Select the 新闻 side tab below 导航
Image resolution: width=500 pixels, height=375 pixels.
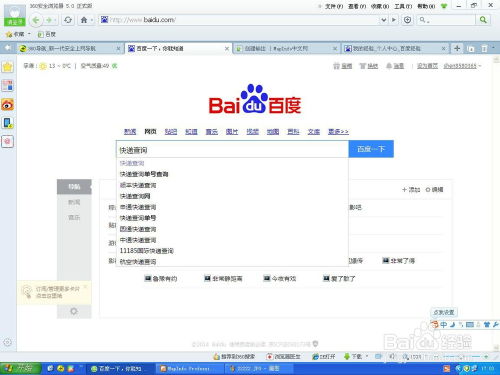(x=74, y=202)
